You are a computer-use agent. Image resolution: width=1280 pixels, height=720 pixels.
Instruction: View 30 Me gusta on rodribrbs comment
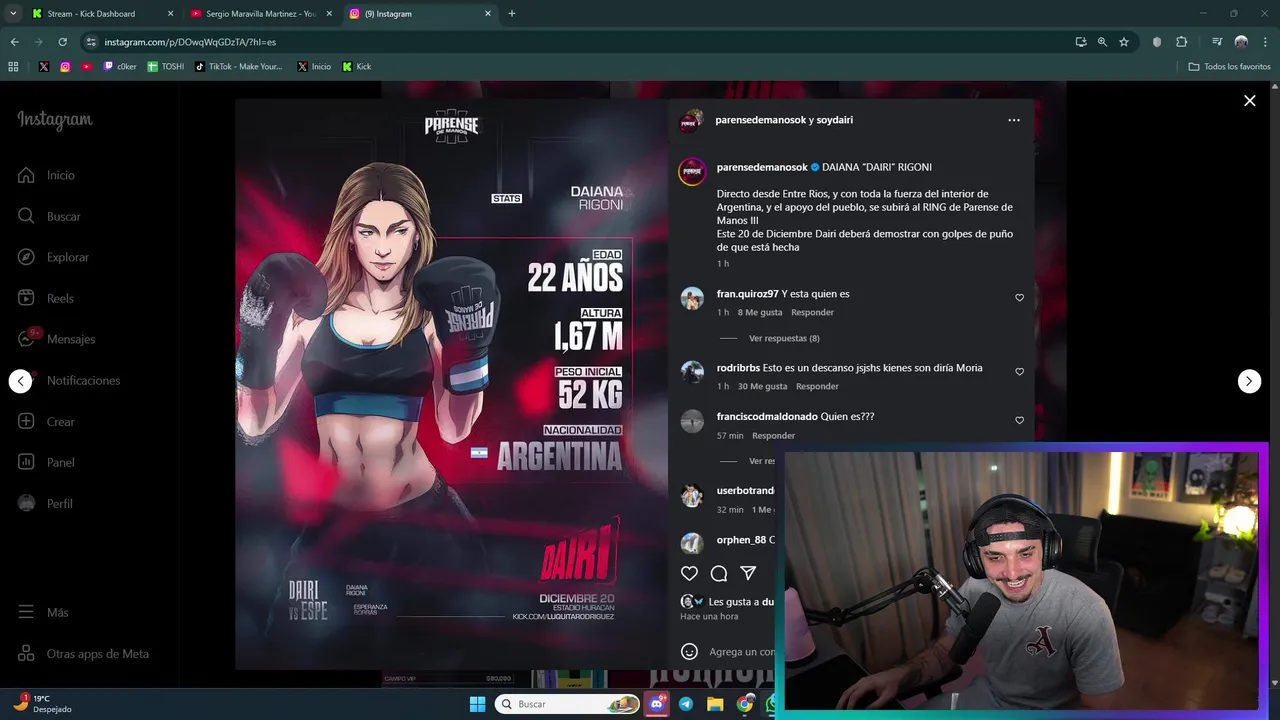(762, 386)
